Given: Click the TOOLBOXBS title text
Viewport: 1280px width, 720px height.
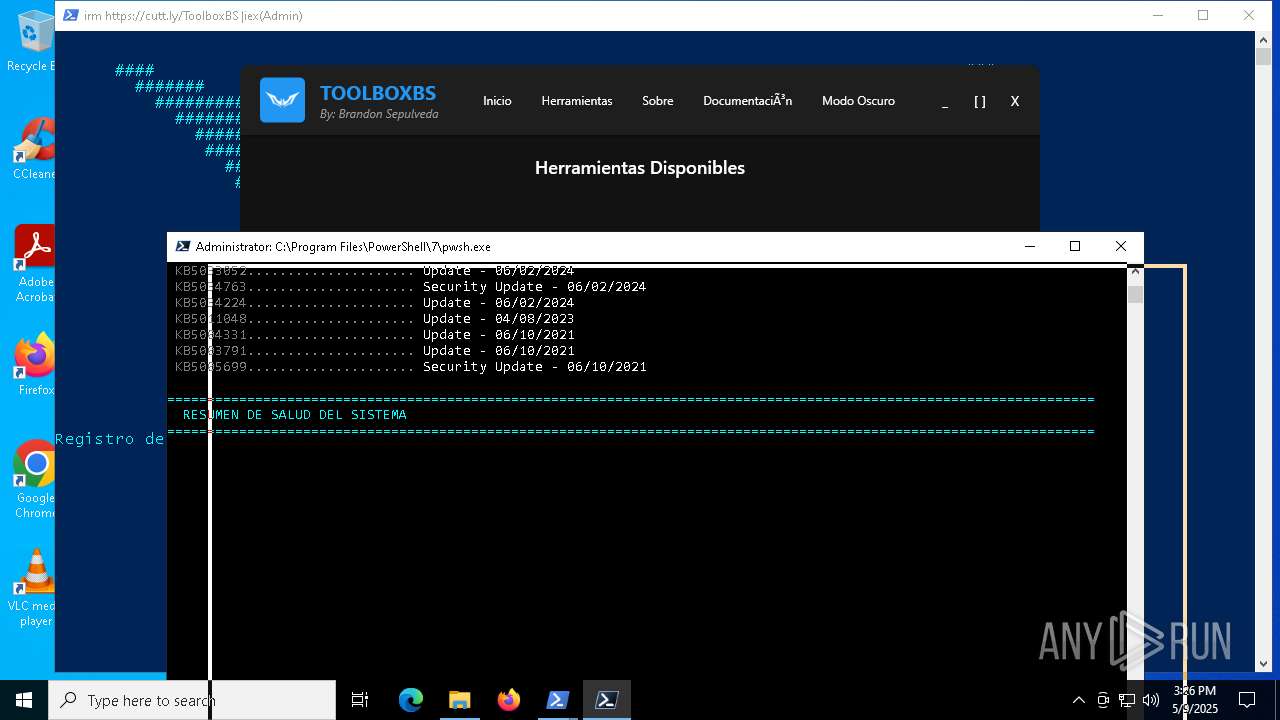Looking at the screenshot, I should (378, 93).
